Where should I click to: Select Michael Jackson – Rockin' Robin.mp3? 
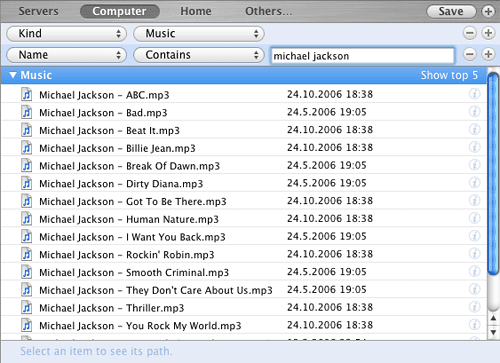tap(244, 254)
